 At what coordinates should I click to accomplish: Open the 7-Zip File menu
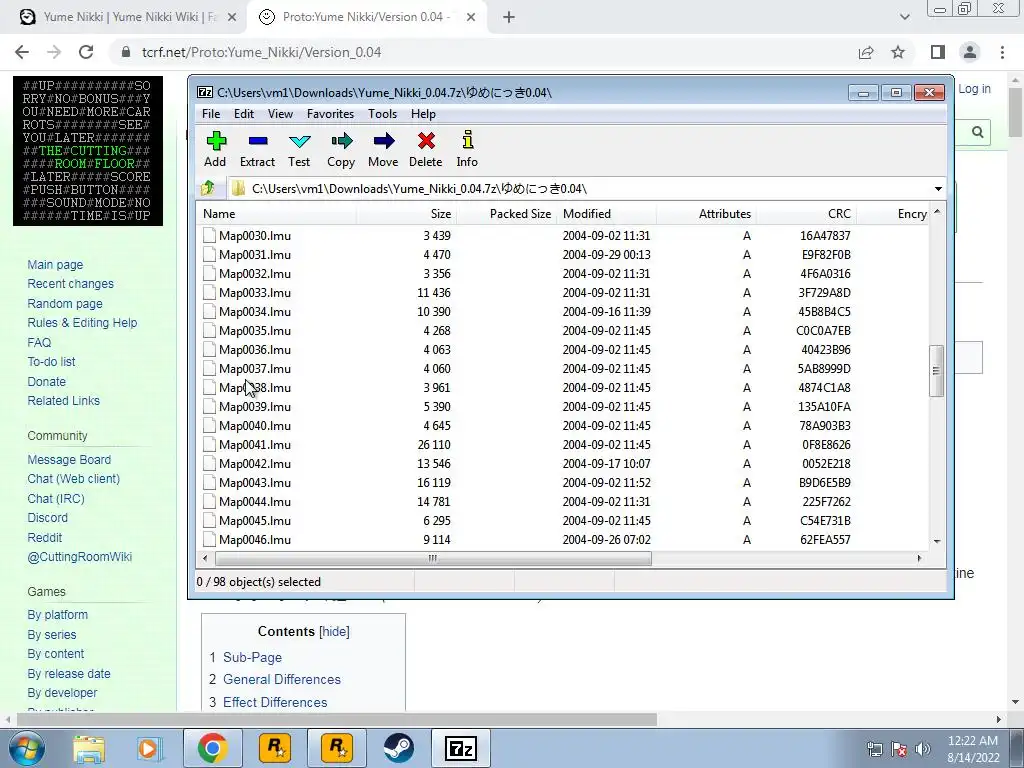211,114
